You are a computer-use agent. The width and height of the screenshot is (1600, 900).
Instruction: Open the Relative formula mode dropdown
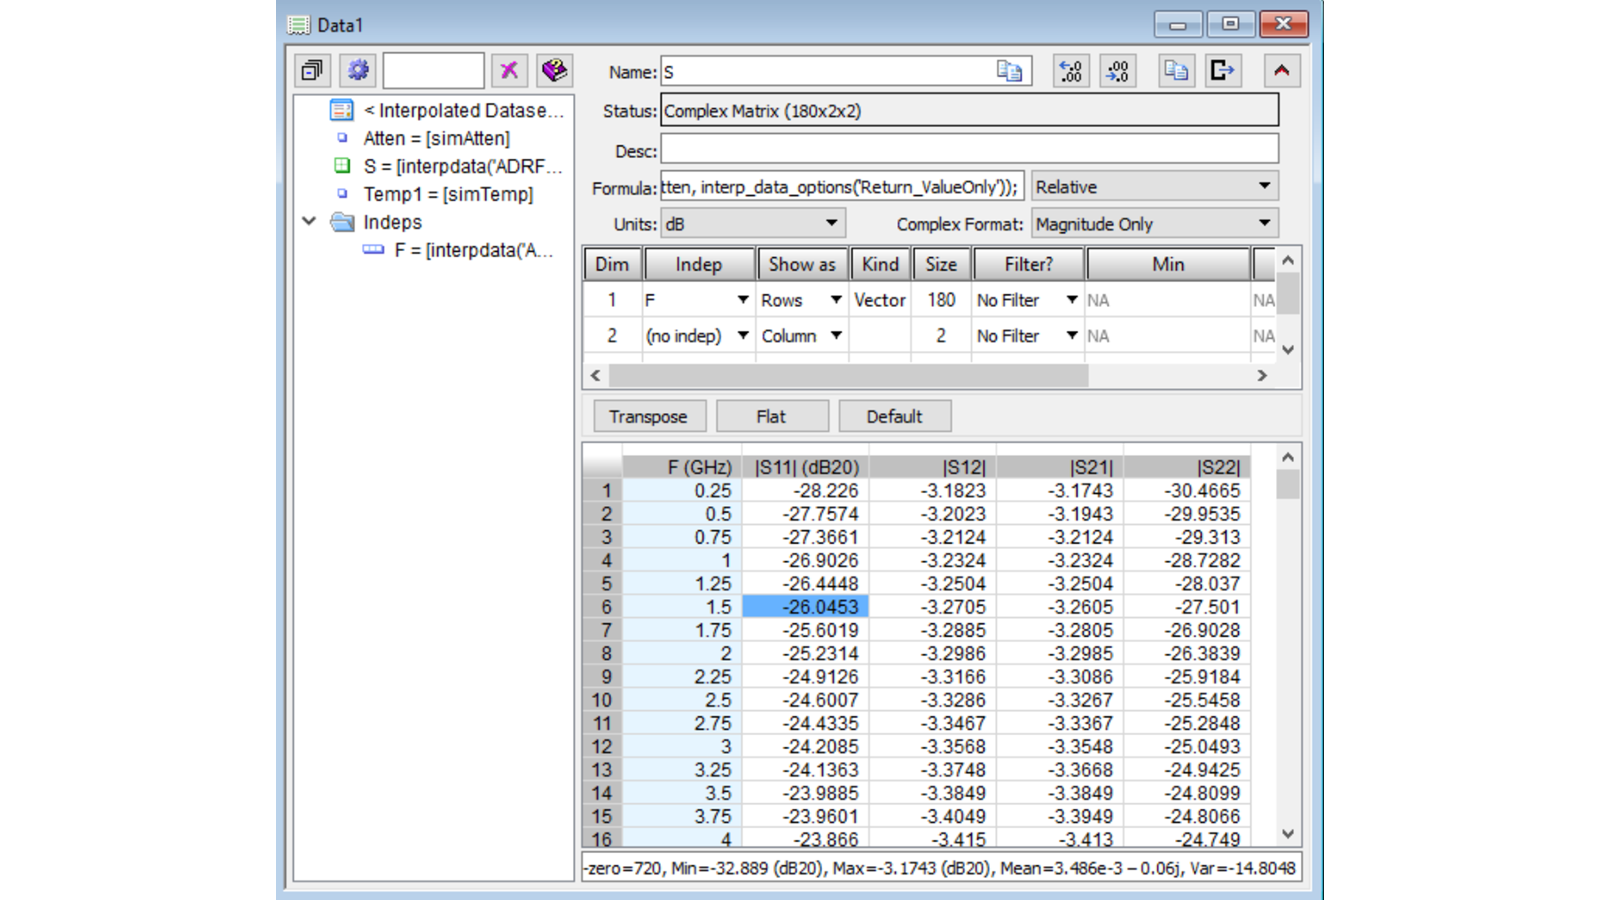1154,187
